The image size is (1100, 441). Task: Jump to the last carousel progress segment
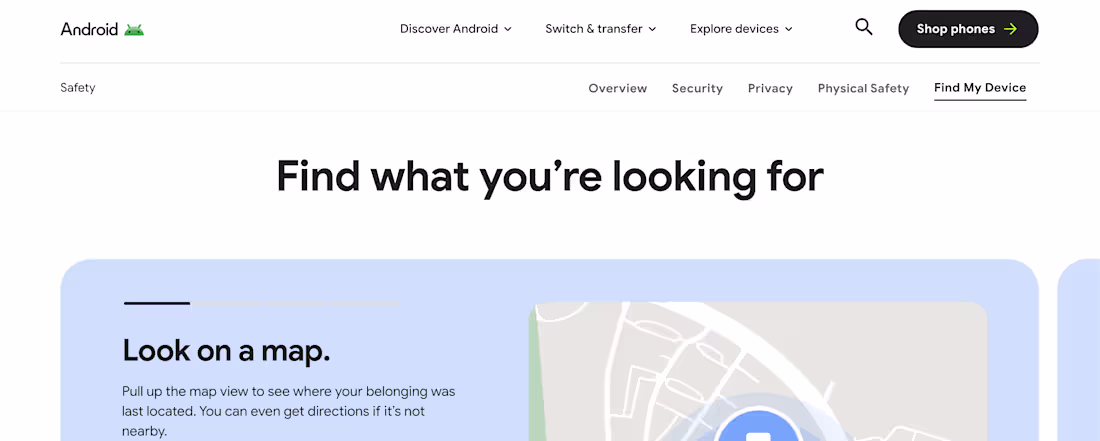pos(364,304)
